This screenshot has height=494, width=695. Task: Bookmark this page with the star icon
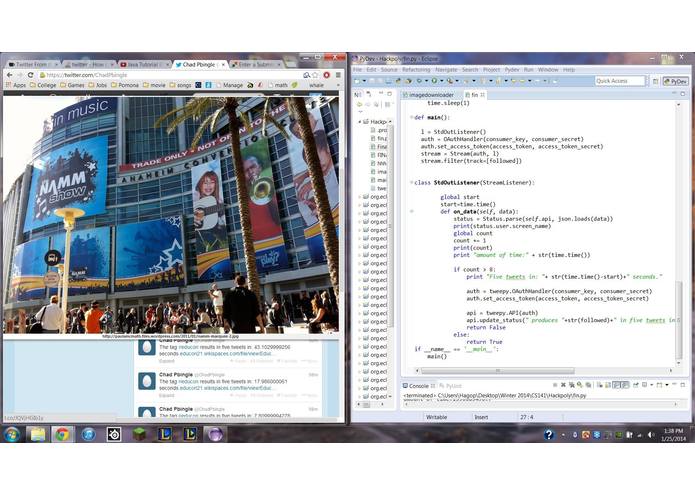click(315, 75)
